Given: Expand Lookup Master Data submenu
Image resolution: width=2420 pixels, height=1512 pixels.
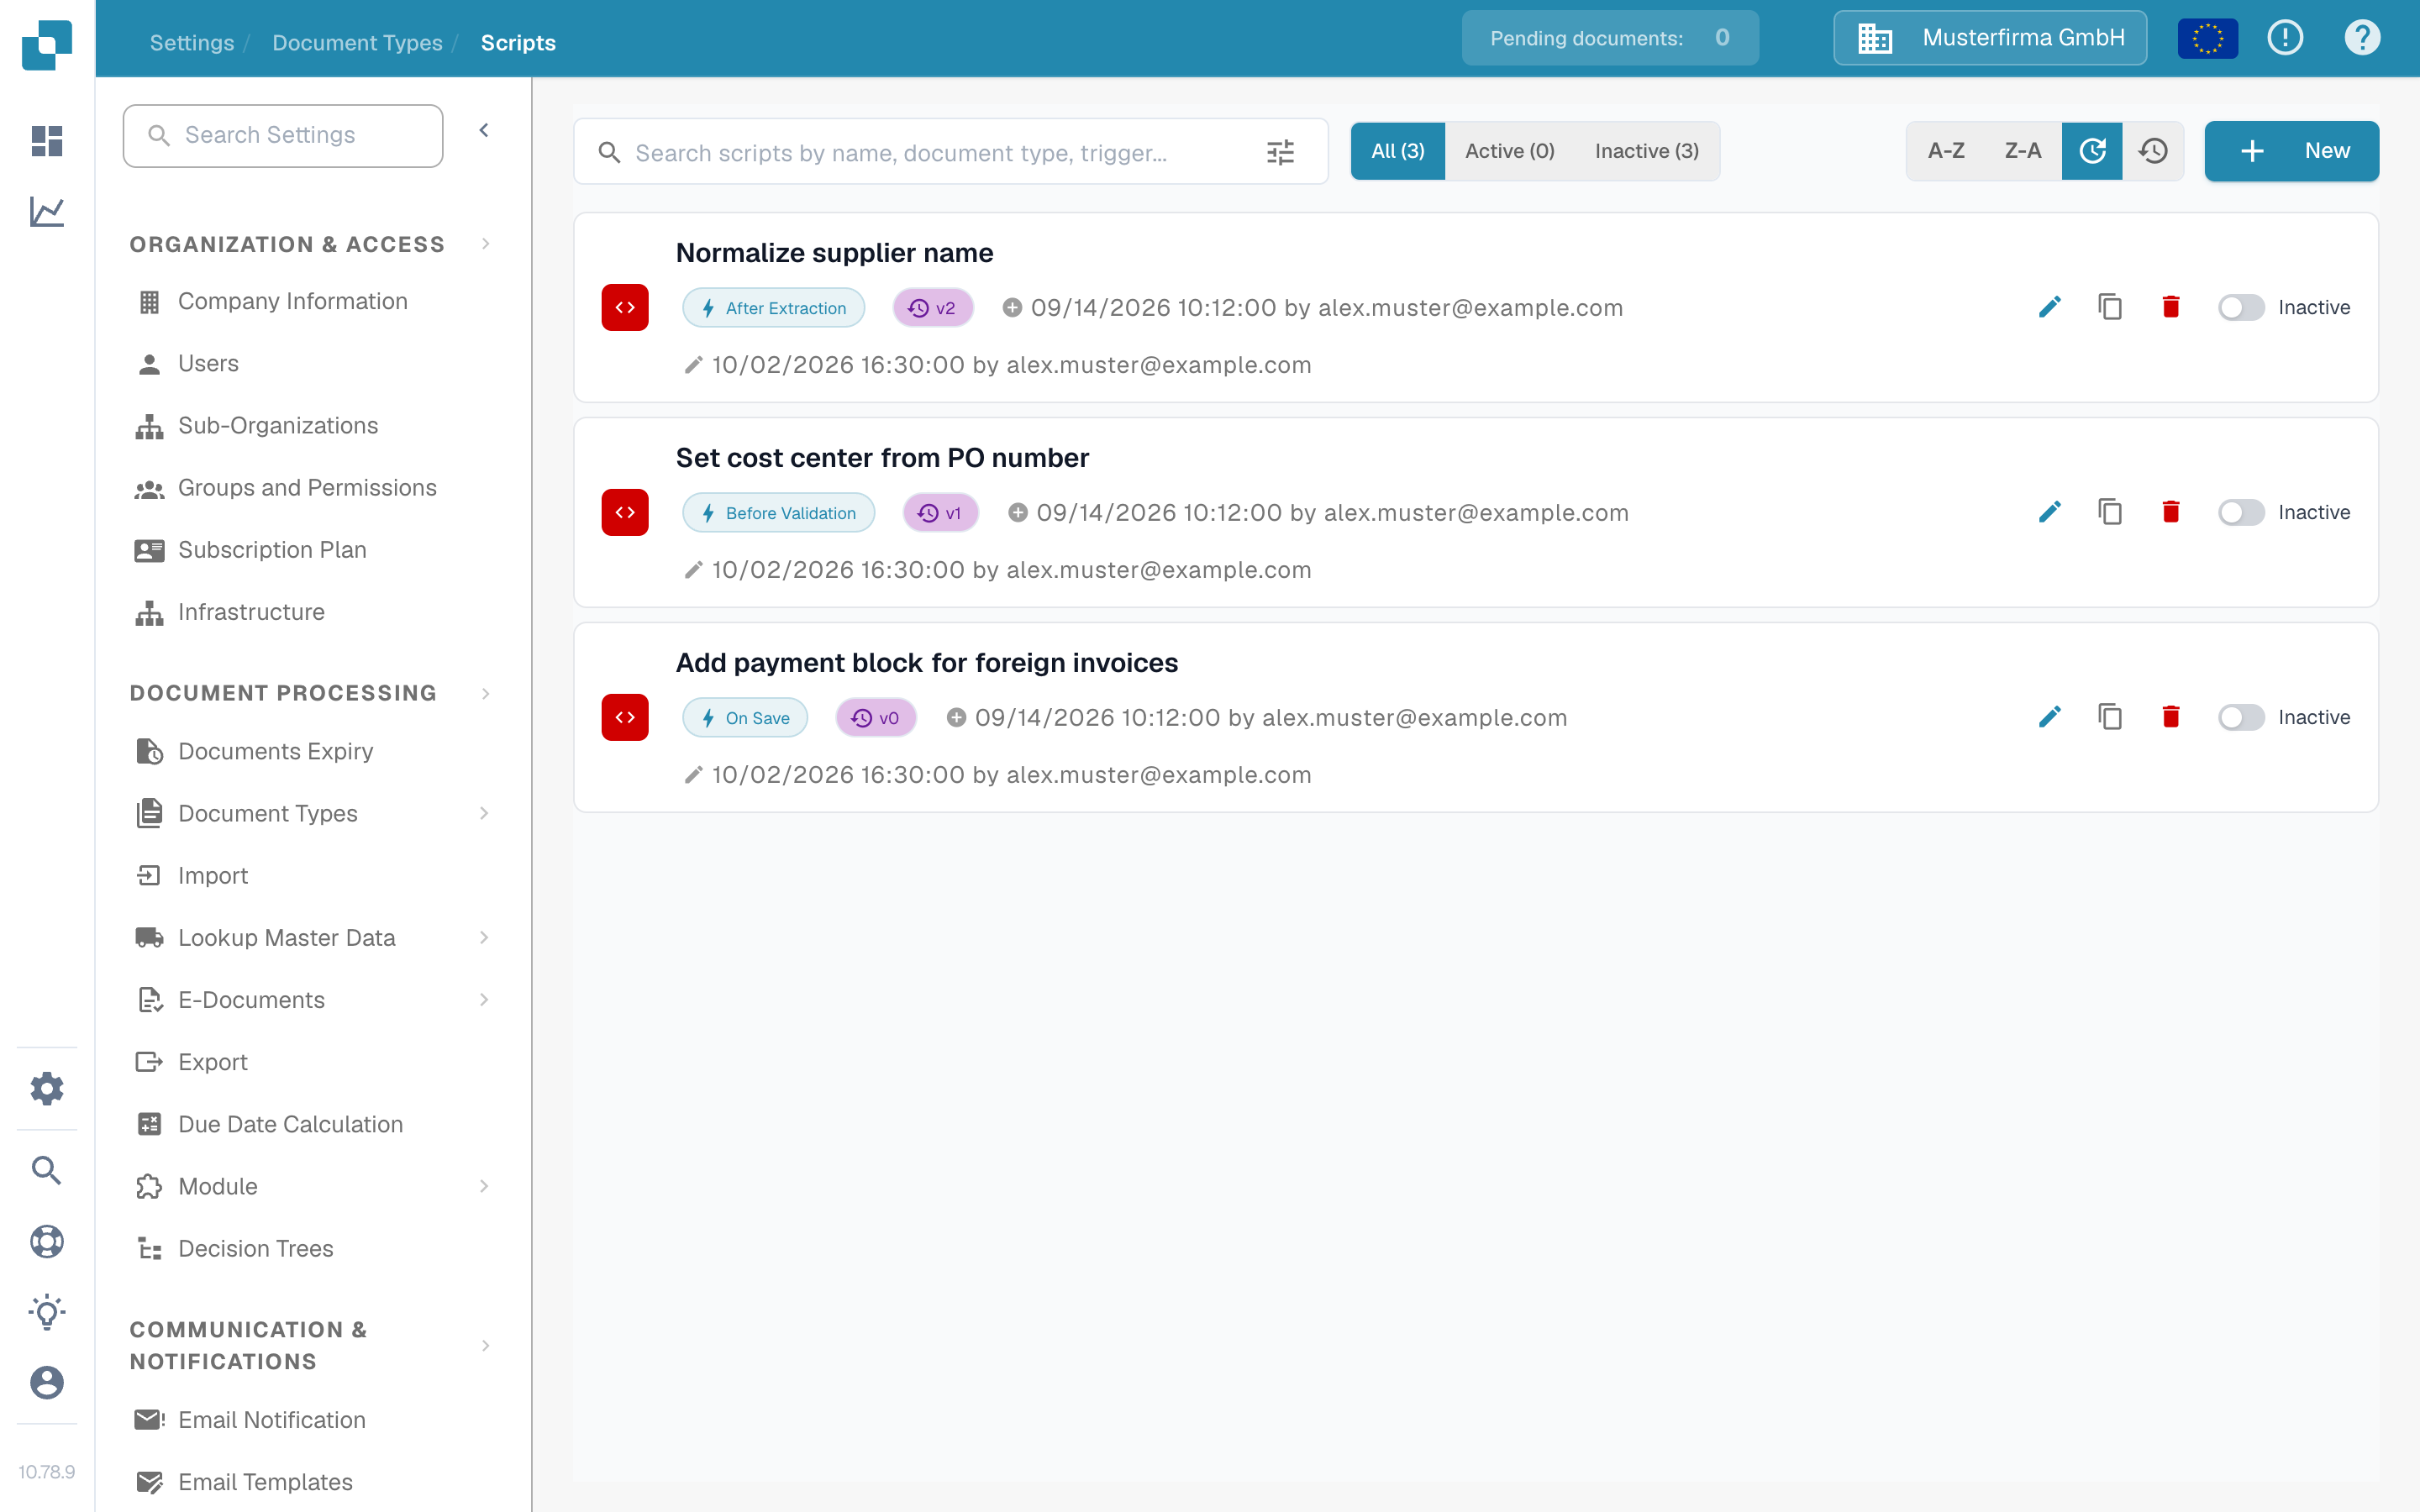Looking at the screenshot, I should tap(484, 937).
